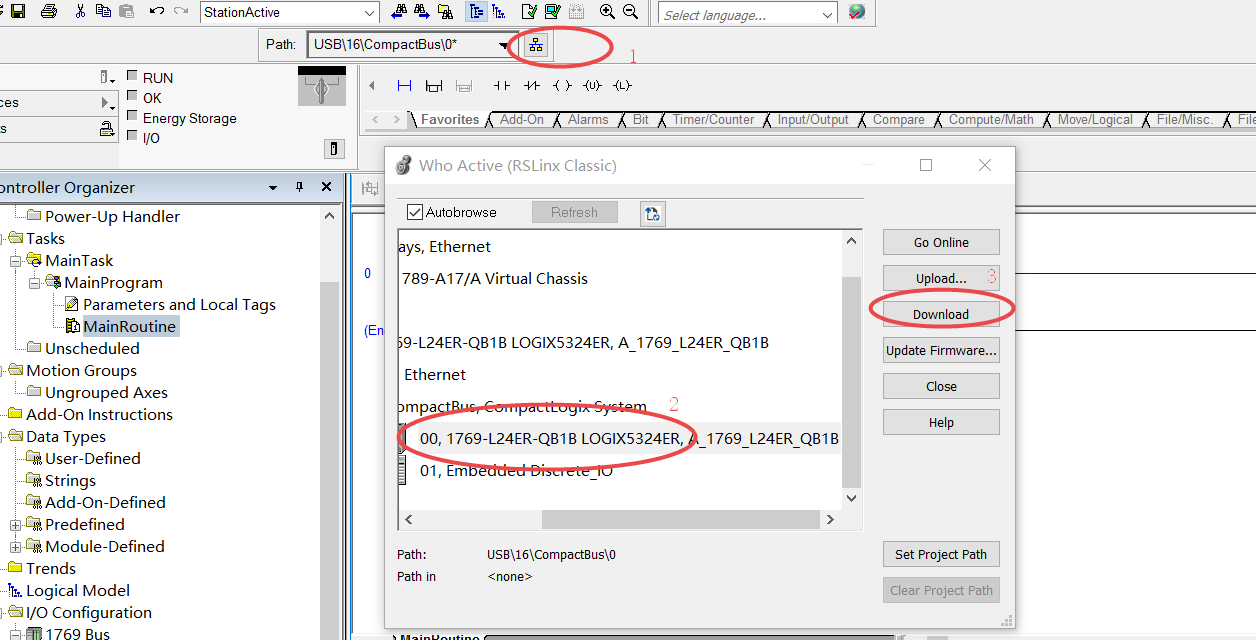
Task: Collapse the MainProgram tree node
Action: [35, 283]
